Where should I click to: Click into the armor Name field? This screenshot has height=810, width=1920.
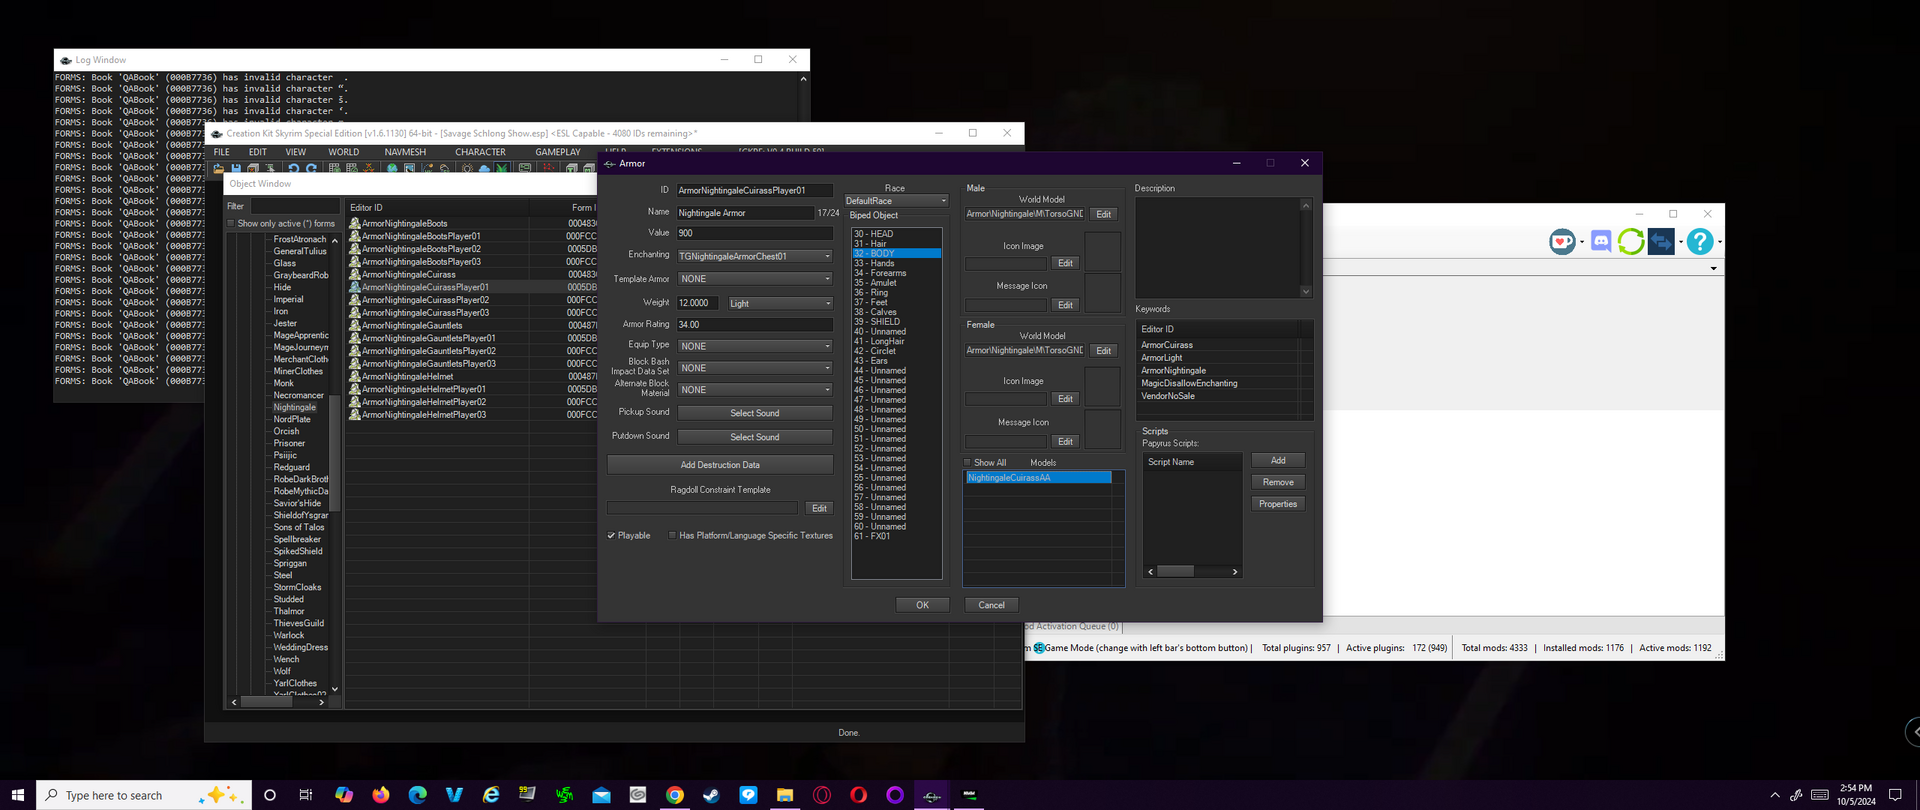(x=745, y=213)
